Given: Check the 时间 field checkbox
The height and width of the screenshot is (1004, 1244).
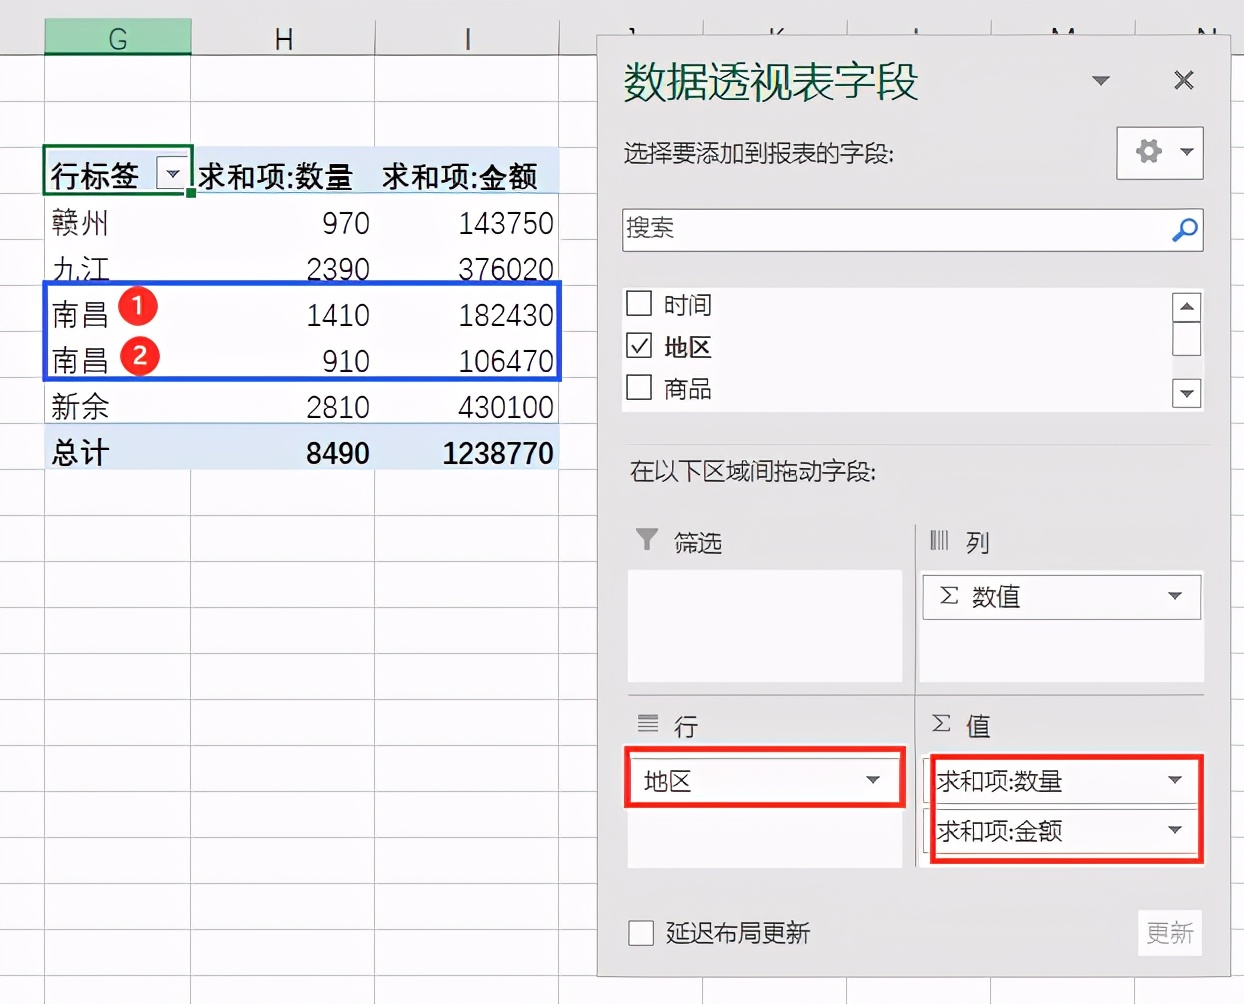Looking at the screenshot, I should (639, 303).
